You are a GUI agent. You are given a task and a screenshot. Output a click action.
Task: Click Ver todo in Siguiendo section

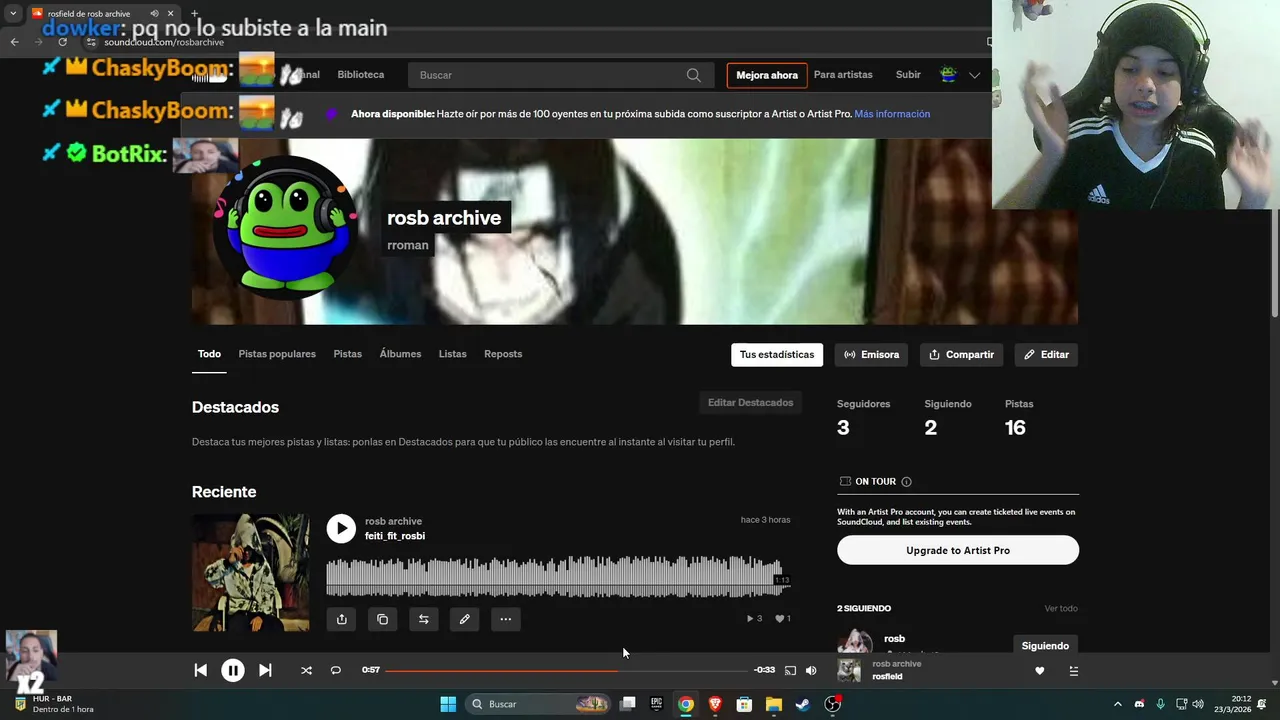[1061, 608]
